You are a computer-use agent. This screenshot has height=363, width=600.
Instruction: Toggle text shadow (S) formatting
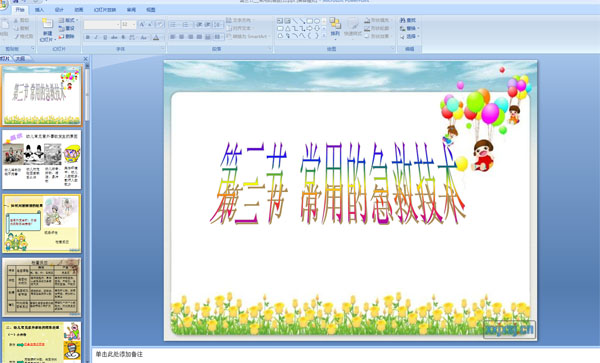(123, 37)
